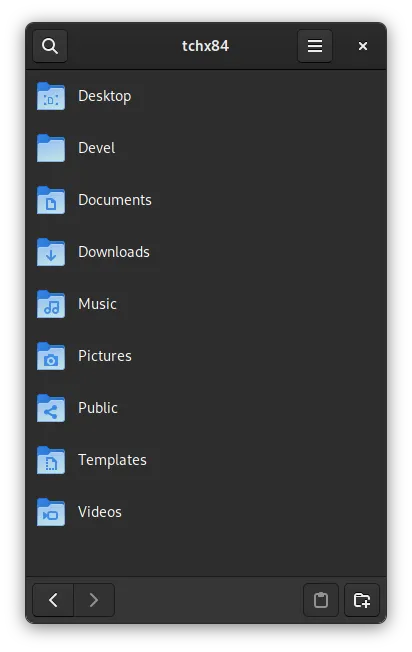Click the clipboard paste button
Image resolution: width=412 pixels, height=652 pixels.
tap(321, 600)
